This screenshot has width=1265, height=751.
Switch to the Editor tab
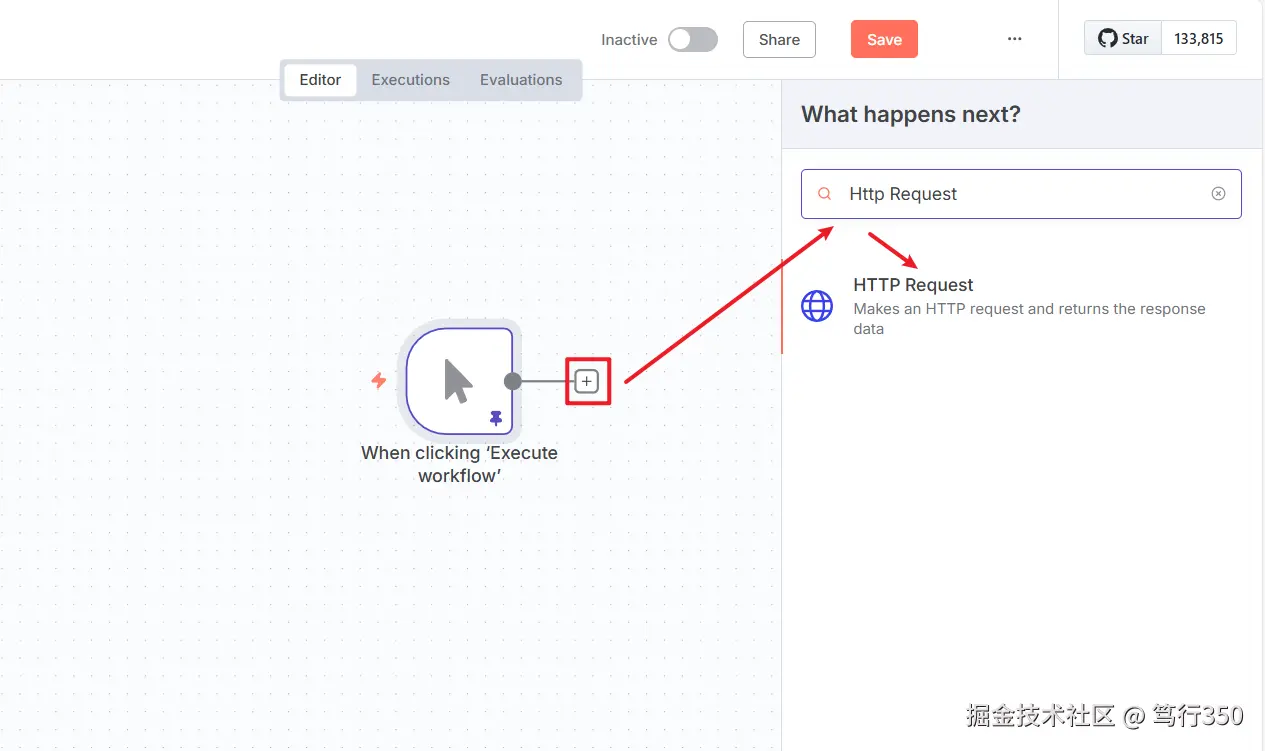coord(320,80)
